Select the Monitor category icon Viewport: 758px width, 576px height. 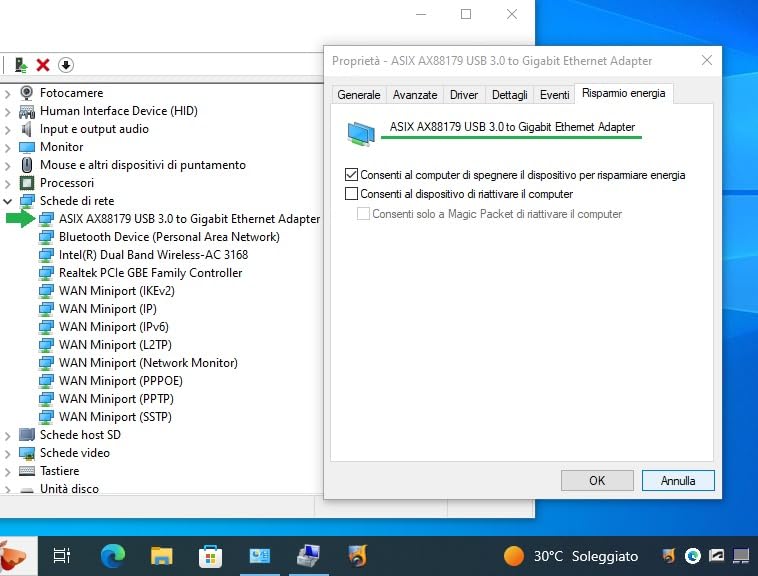pos(27,147)
